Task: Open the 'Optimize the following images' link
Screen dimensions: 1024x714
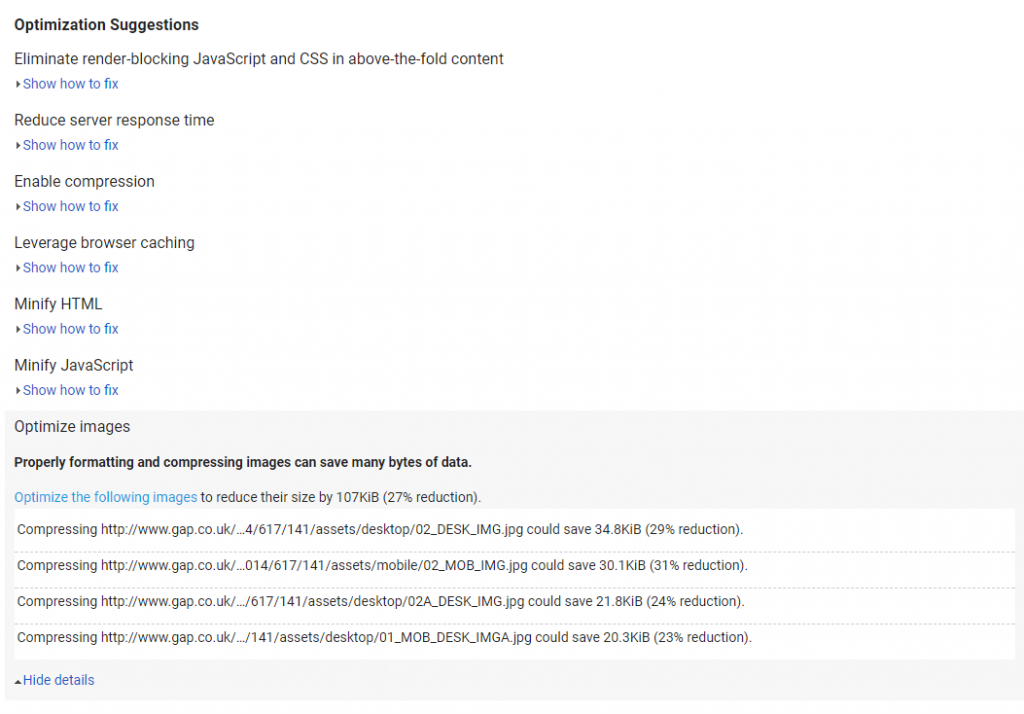Action: (x=105, y=497)
